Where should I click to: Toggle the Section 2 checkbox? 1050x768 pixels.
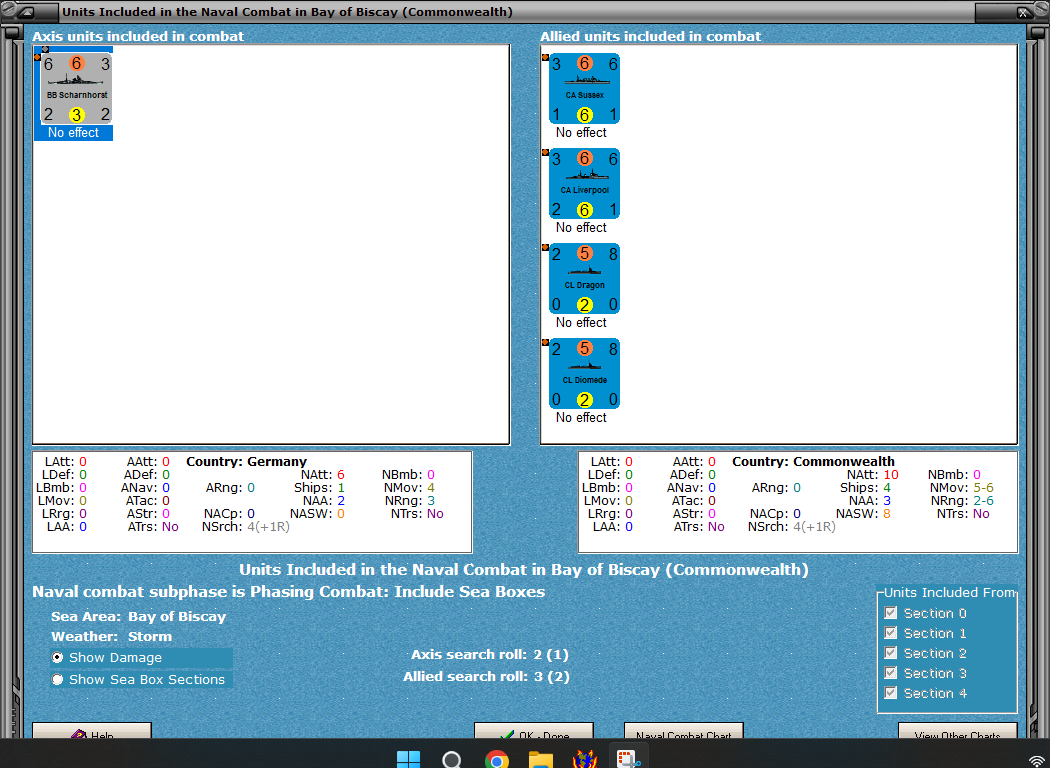point(891,653)
